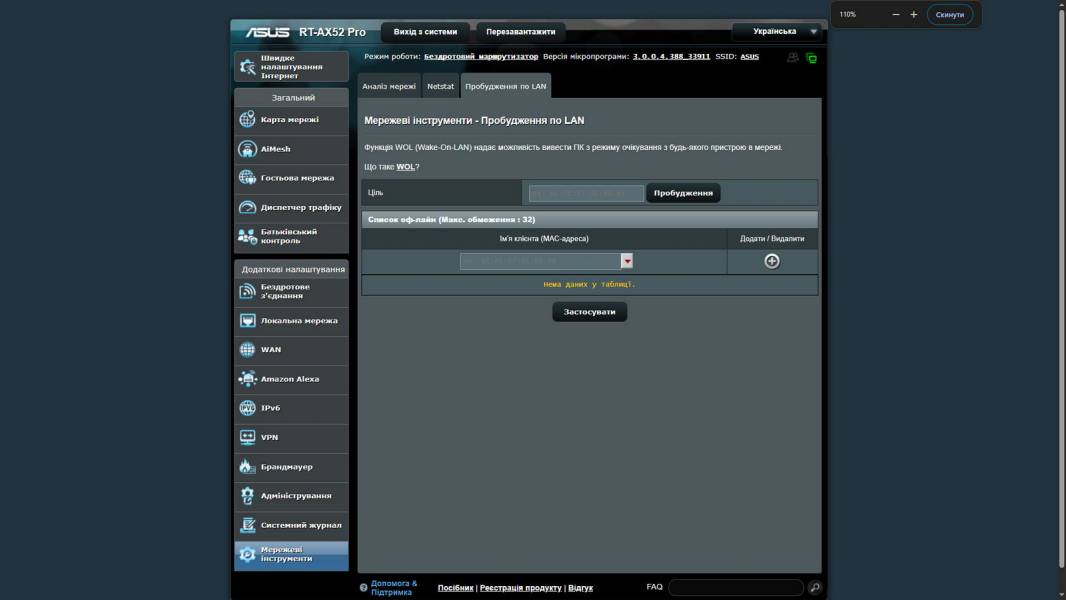This screenshot has height=600, width=1066.
Task: Click the Застосувати apply button
Action: point(589,312)
